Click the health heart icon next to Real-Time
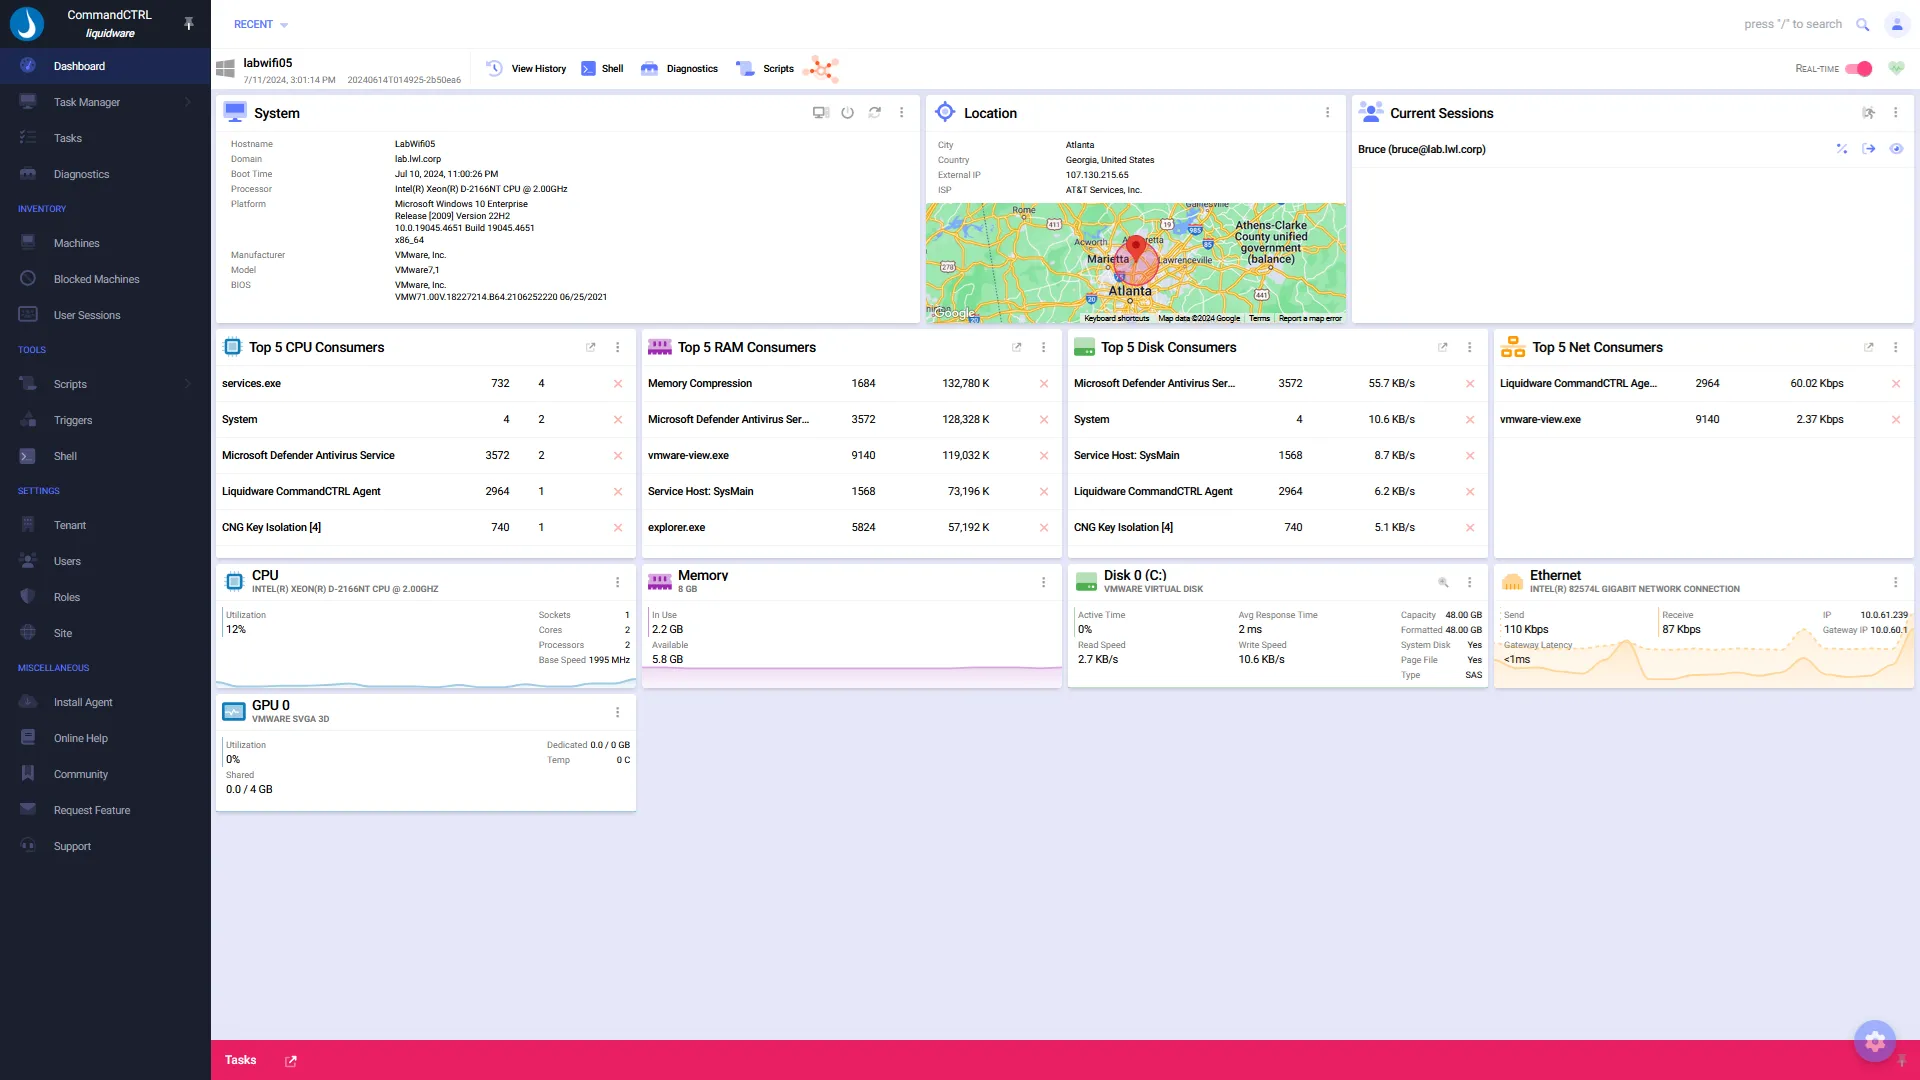This screenshot has height=1080, width=1920. pos(1896,68)
